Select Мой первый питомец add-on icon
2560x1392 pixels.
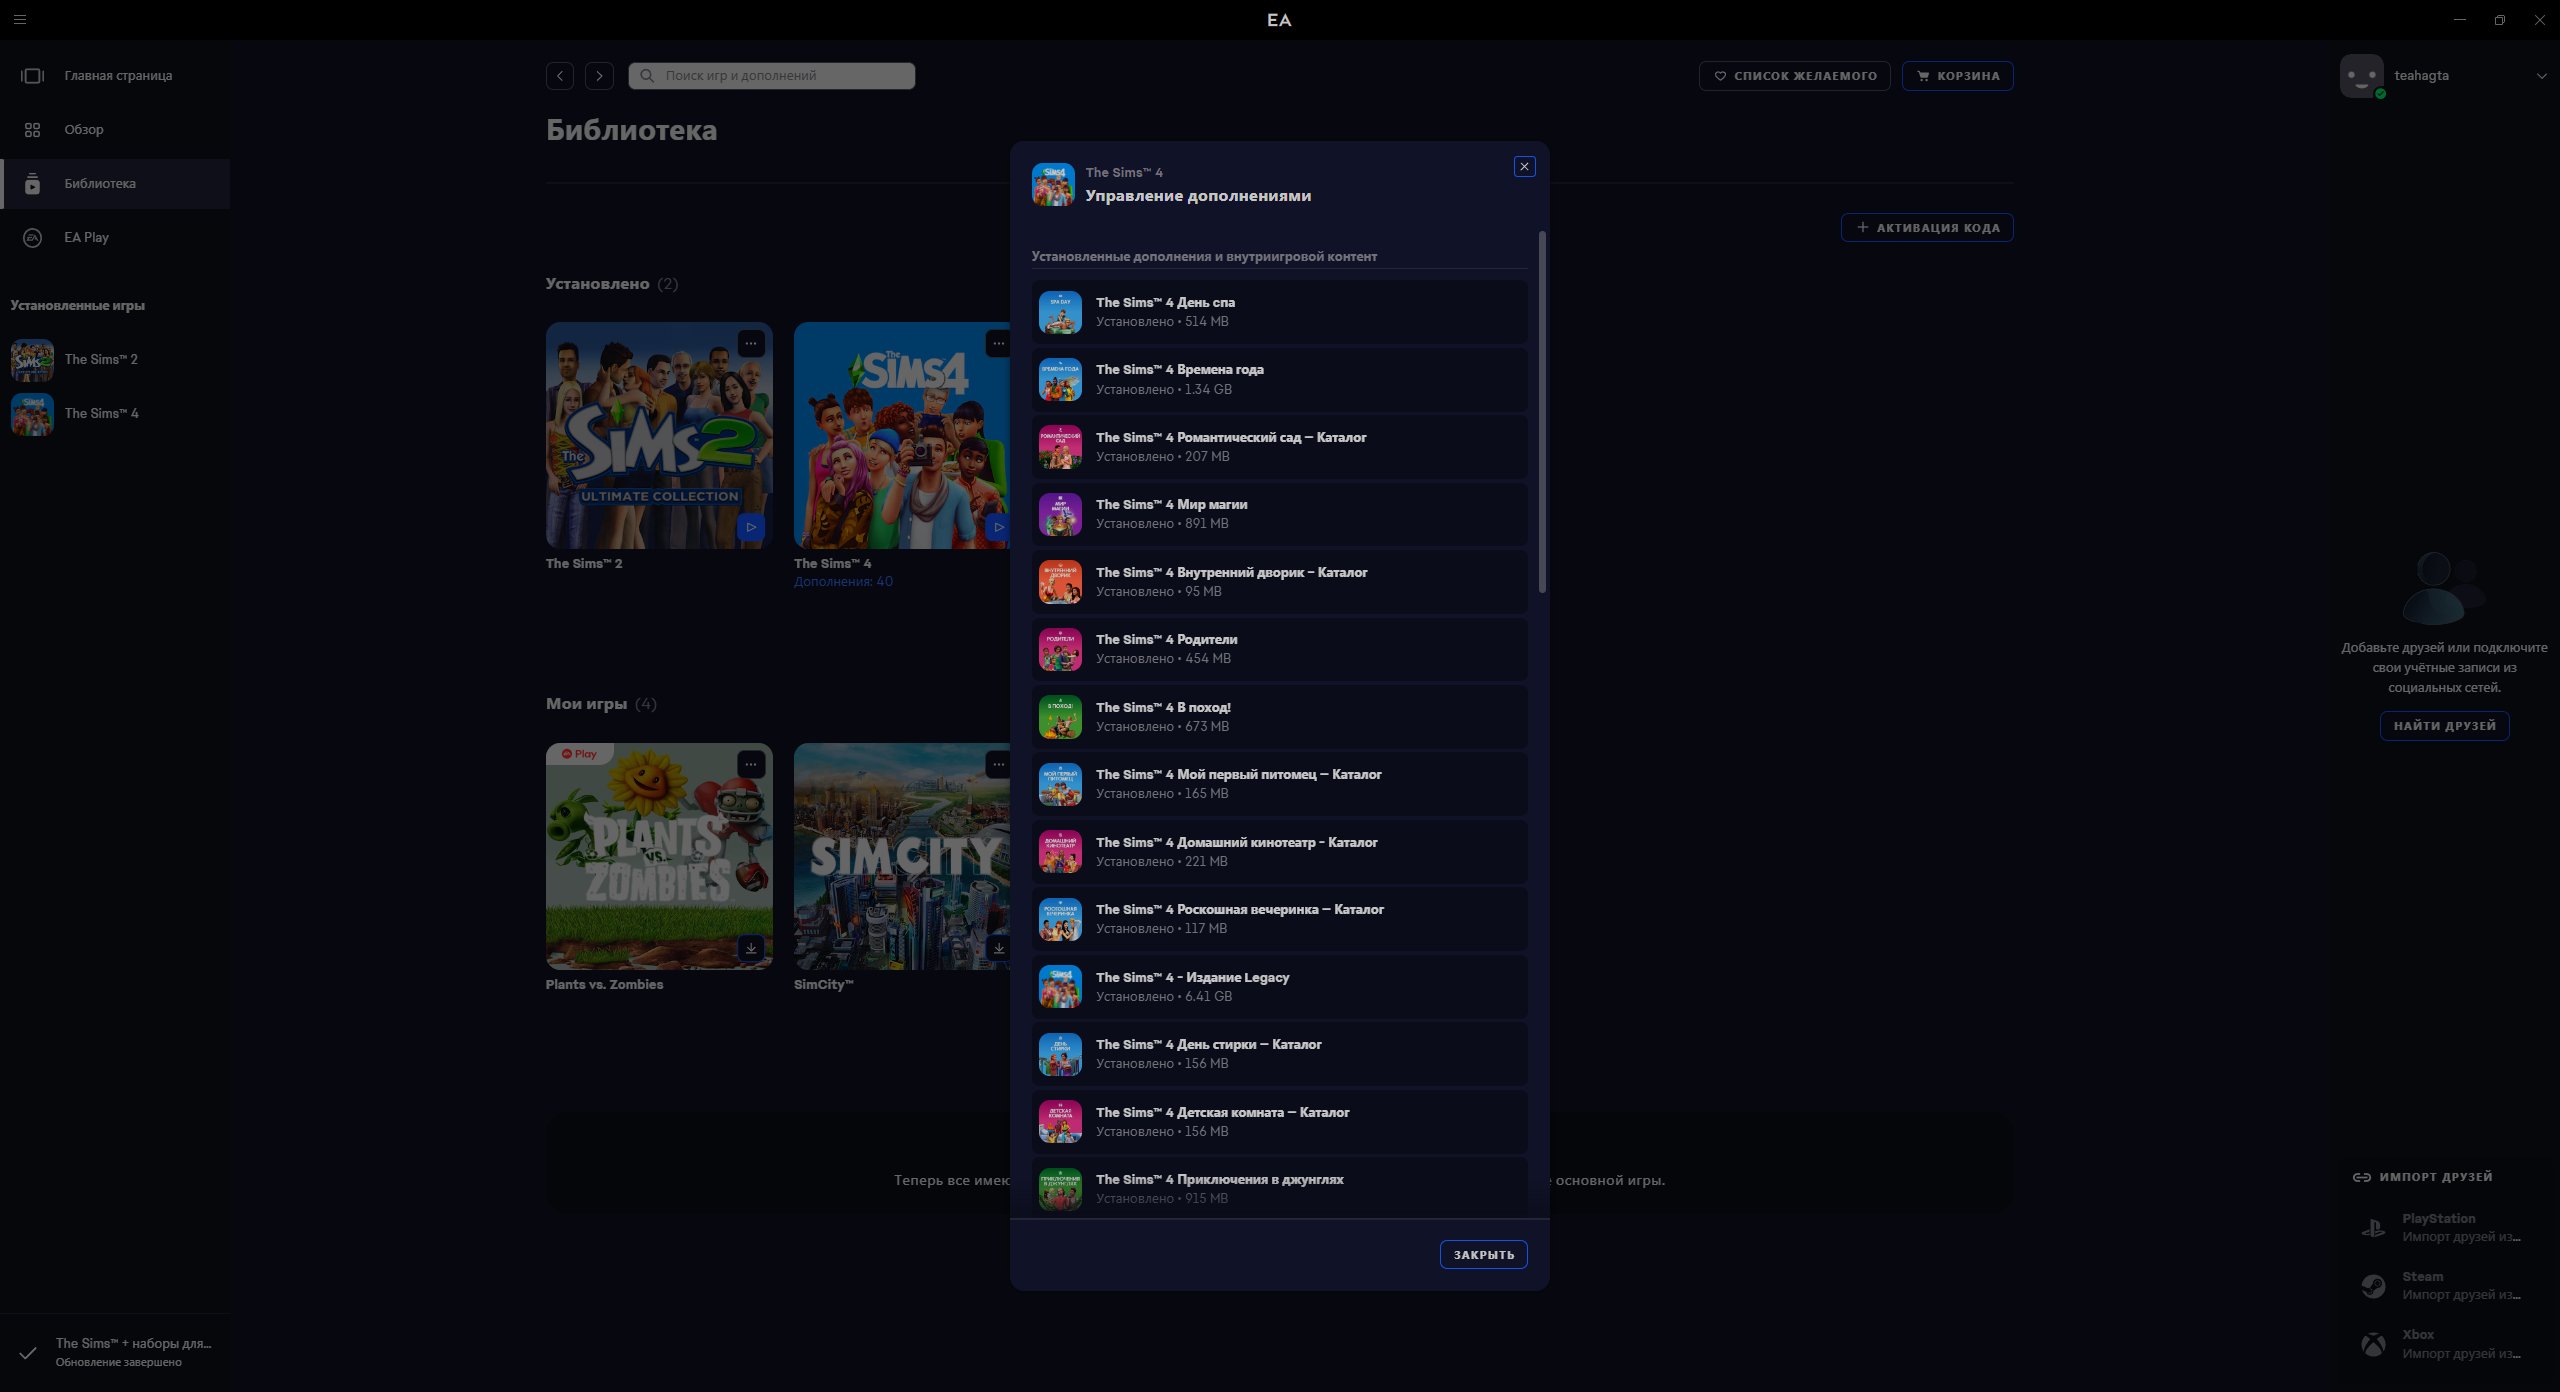pyautogui.click(x=1060, y=784)
